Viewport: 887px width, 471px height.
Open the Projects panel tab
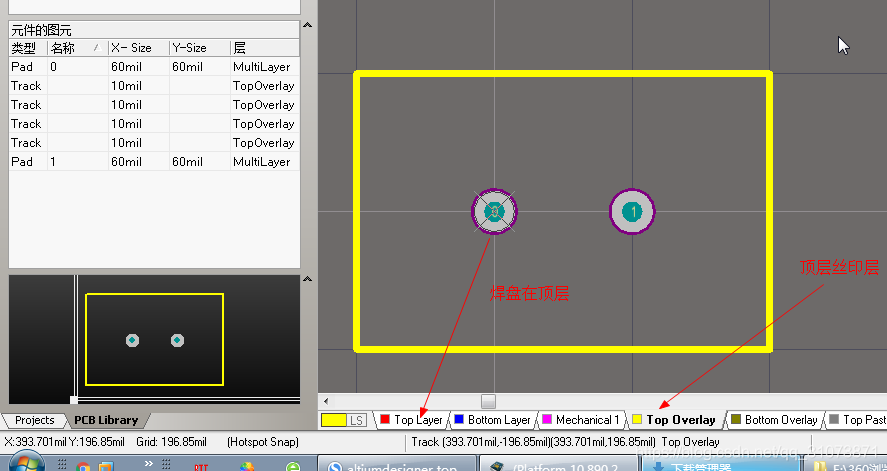click(x=34, y=420)
